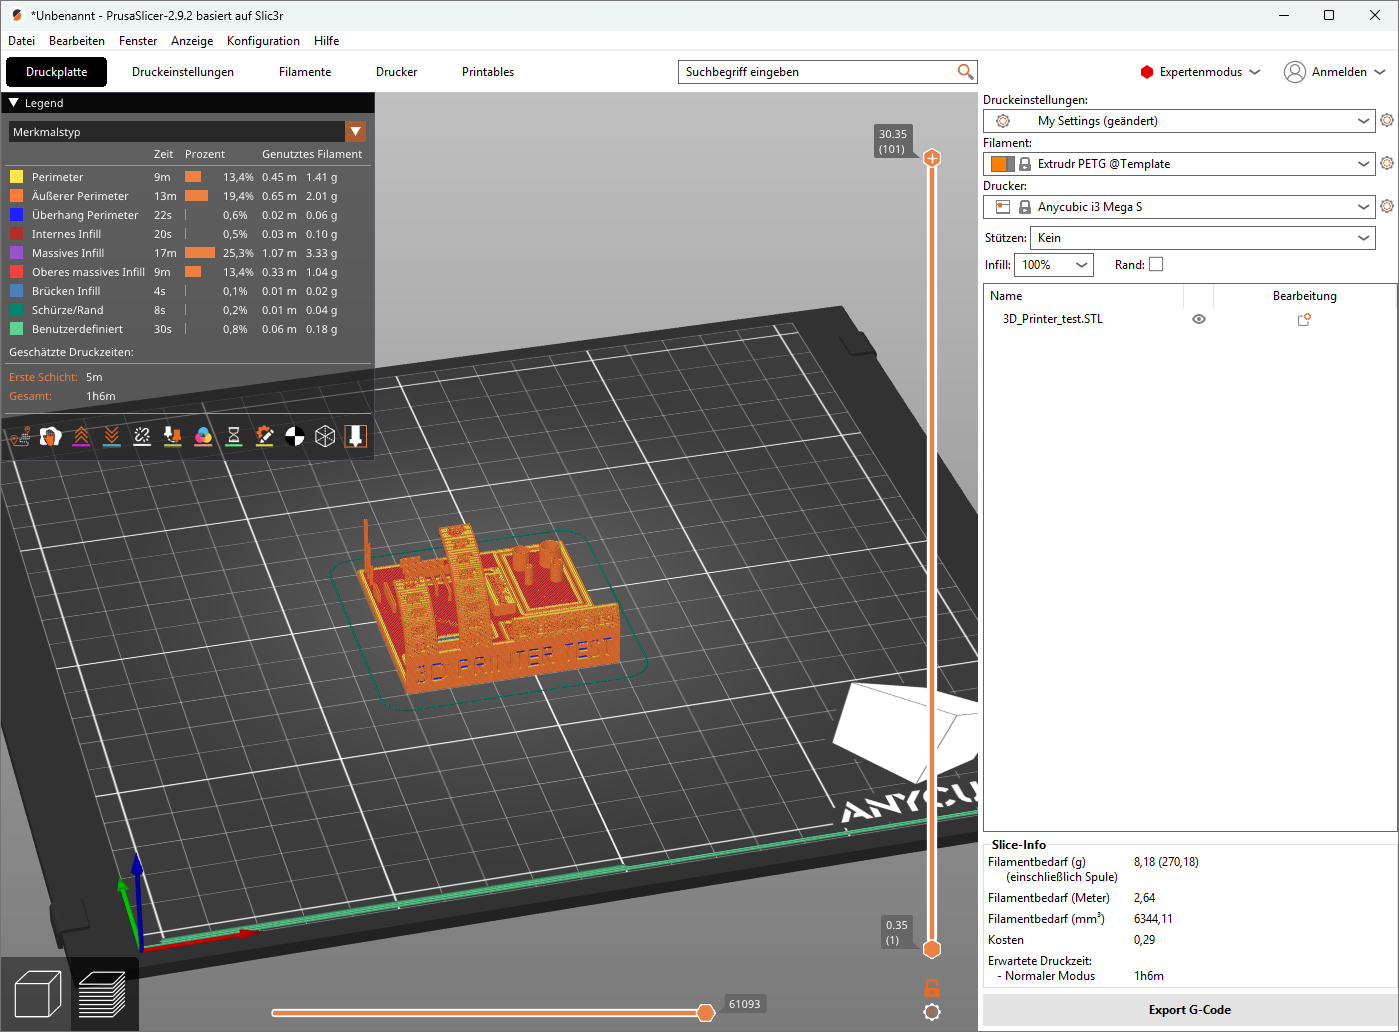Toggle the shells wireframe cube icon
Viewport: 1399px width, 1032px height.
pos(325,436)
